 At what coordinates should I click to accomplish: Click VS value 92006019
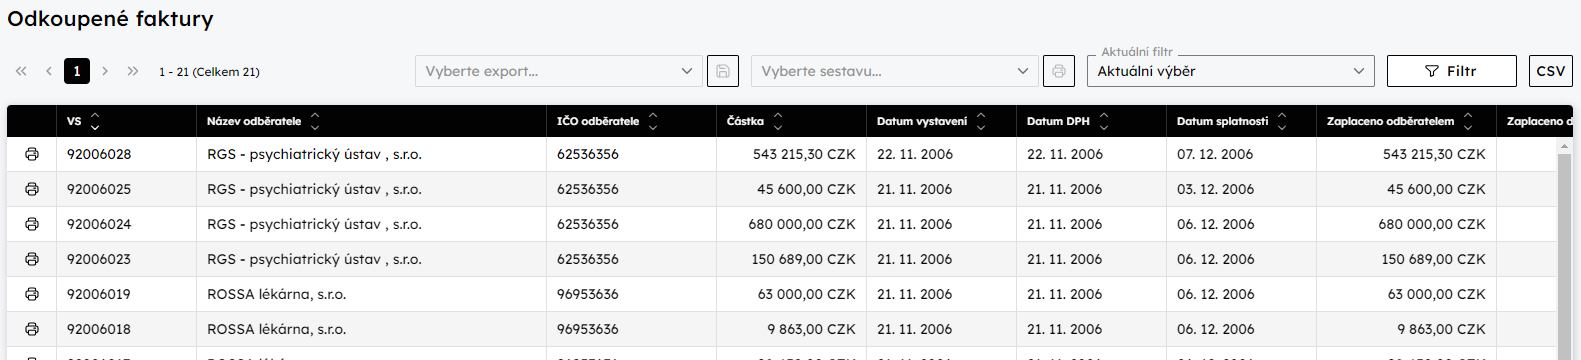coord(99,294)
